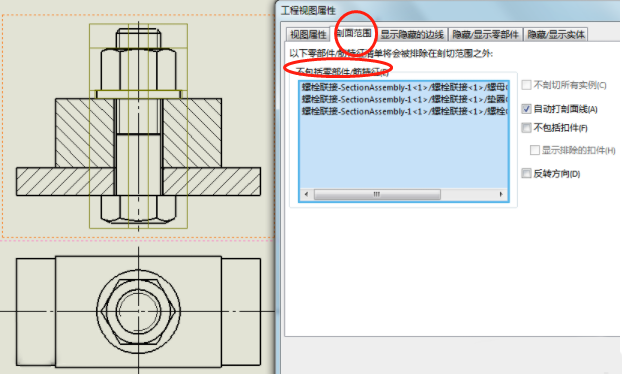Select the third list row ending in 螺栓
This screenshot has height=374, width=622.
[404, 111]
